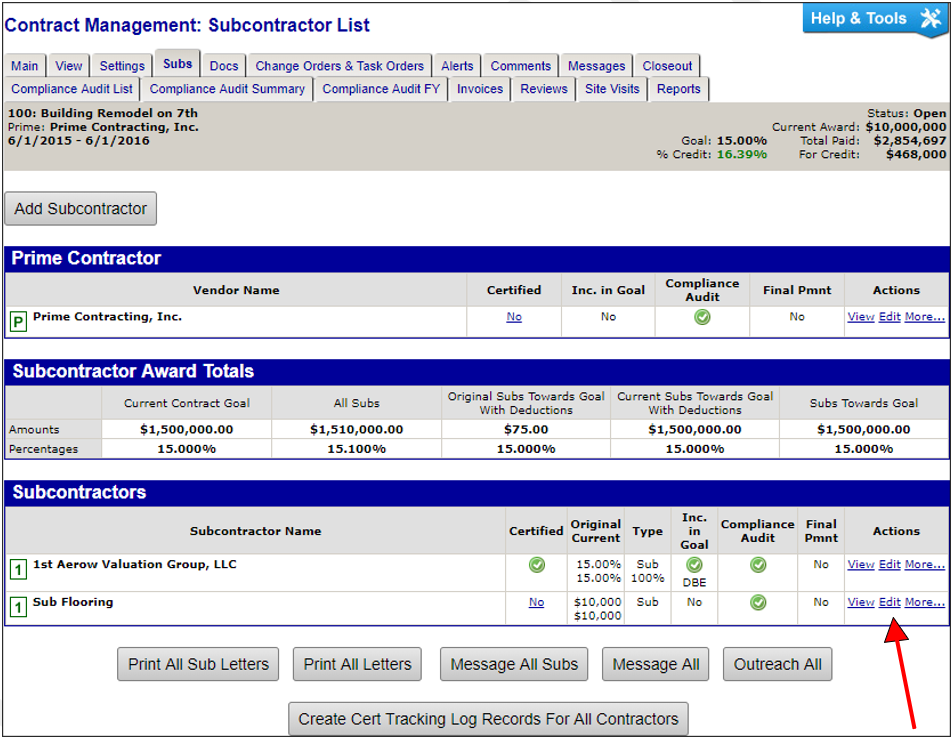Click the 100: Building Remodel on 7th title
The image size is (952, 737).
(103, 114)
